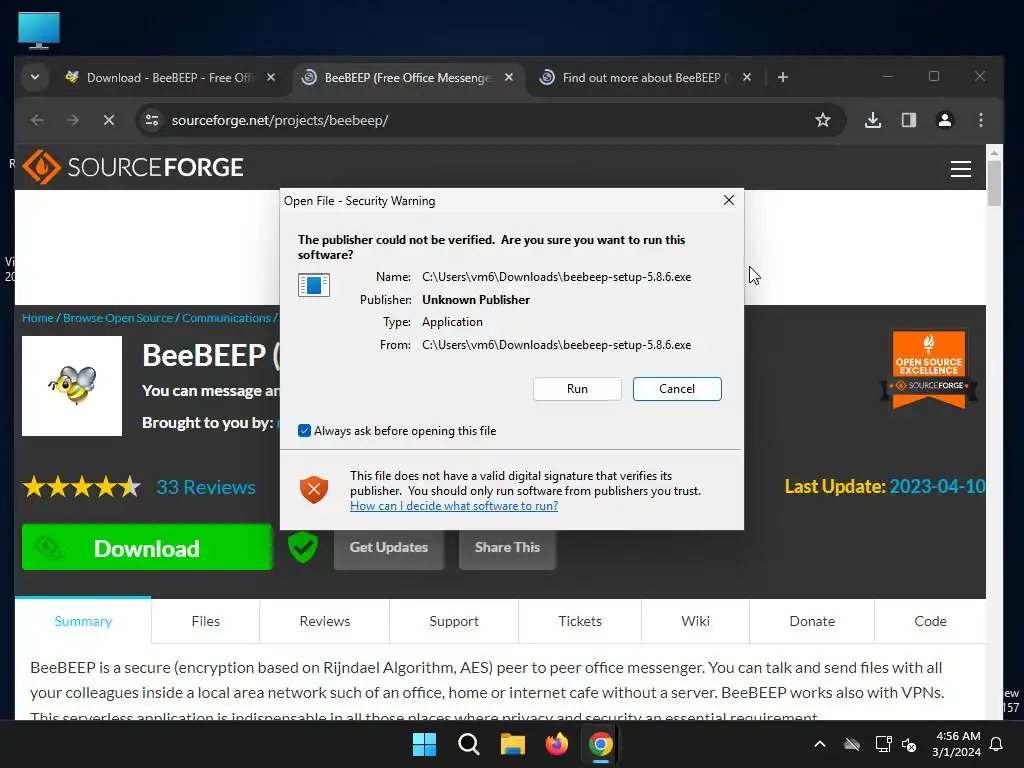Select the Donate tab
The height and width of the screenshot is (768, 1024).
[812, 621]
